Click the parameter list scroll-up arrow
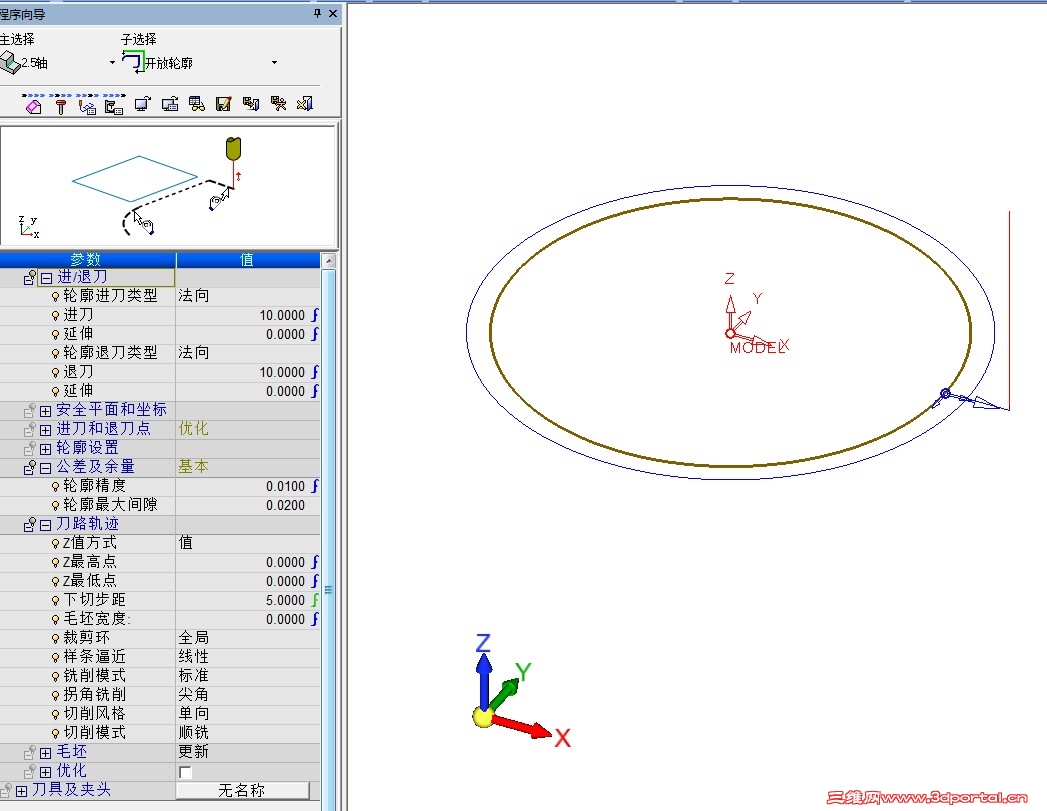The height and width of the screenshot is (811, 1047). point(329,261)
